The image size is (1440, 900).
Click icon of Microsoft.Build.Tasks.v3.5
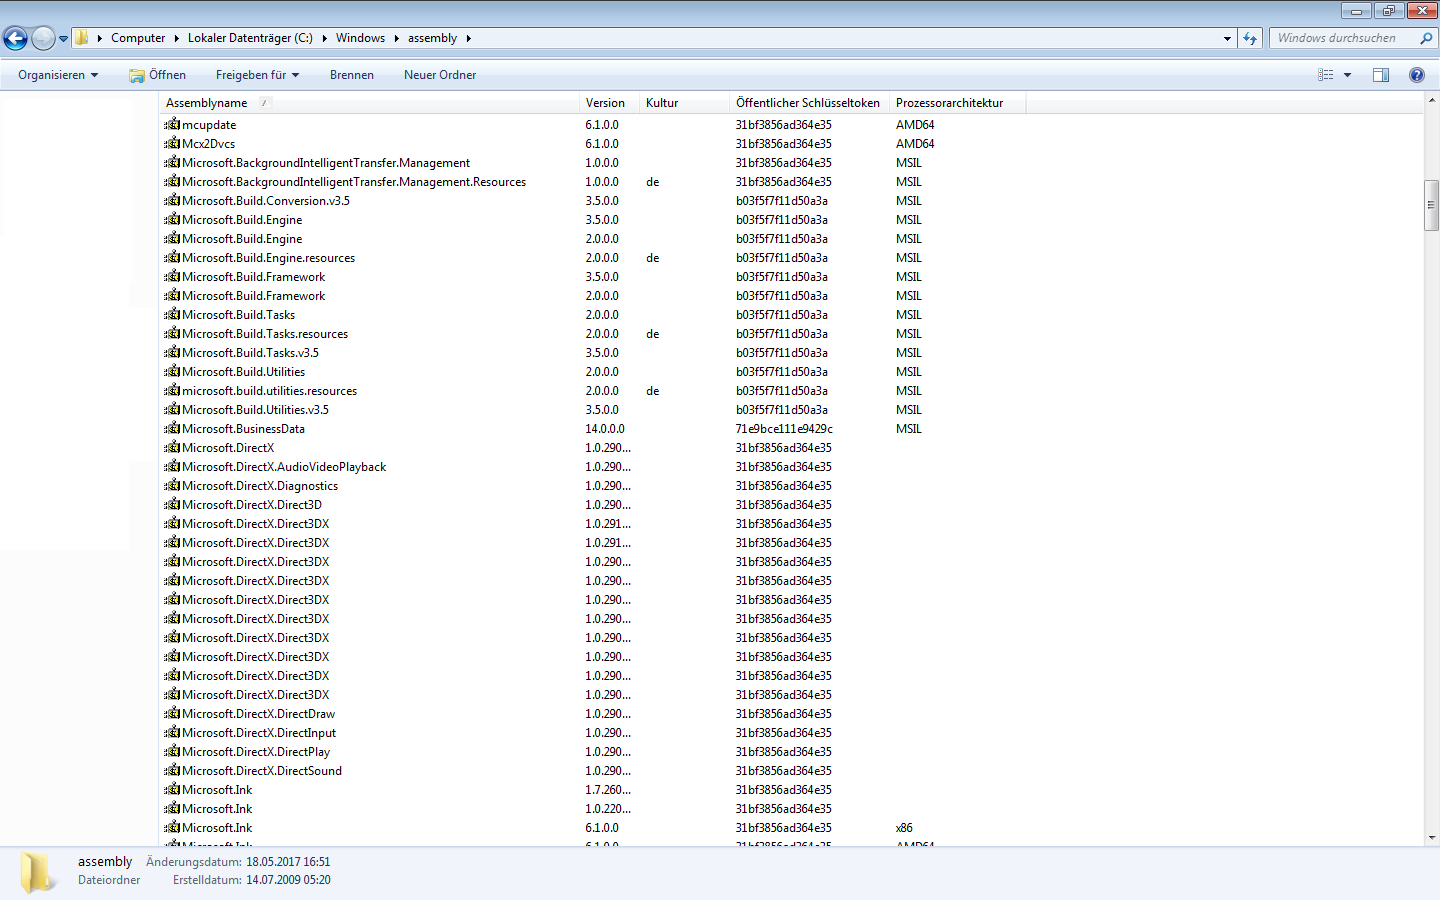pos(172,353)
